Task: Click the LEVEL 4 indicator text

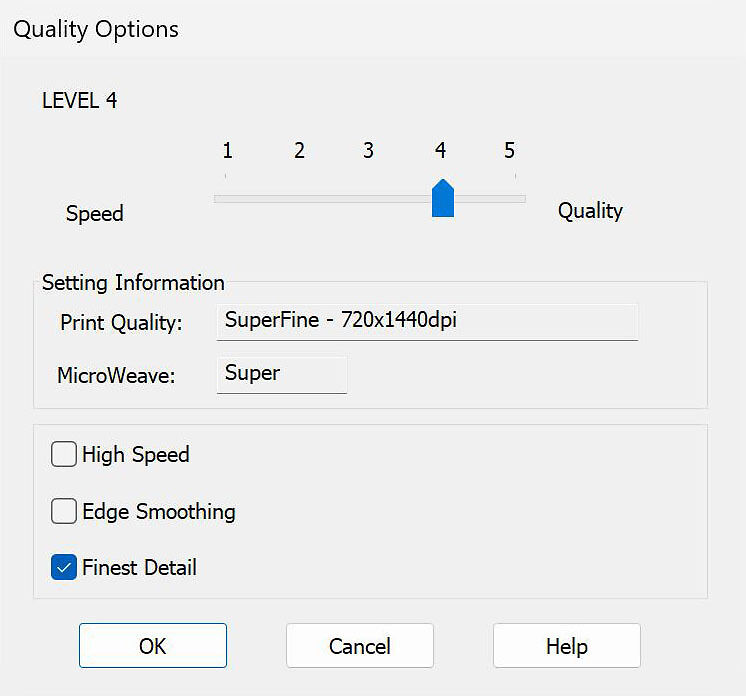Action: point(80,101)
